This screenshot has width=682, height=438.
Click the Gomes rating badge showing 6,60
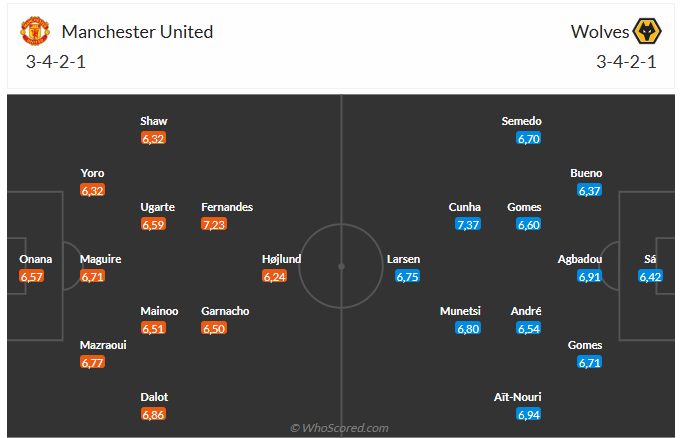529,224
